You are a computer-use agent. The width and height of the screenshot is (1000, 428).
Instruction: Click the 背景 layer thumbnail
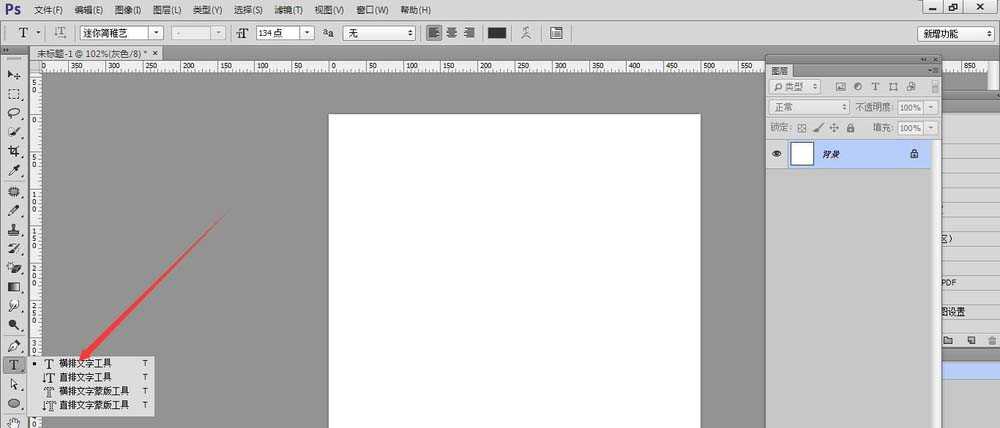coord(802,154)
